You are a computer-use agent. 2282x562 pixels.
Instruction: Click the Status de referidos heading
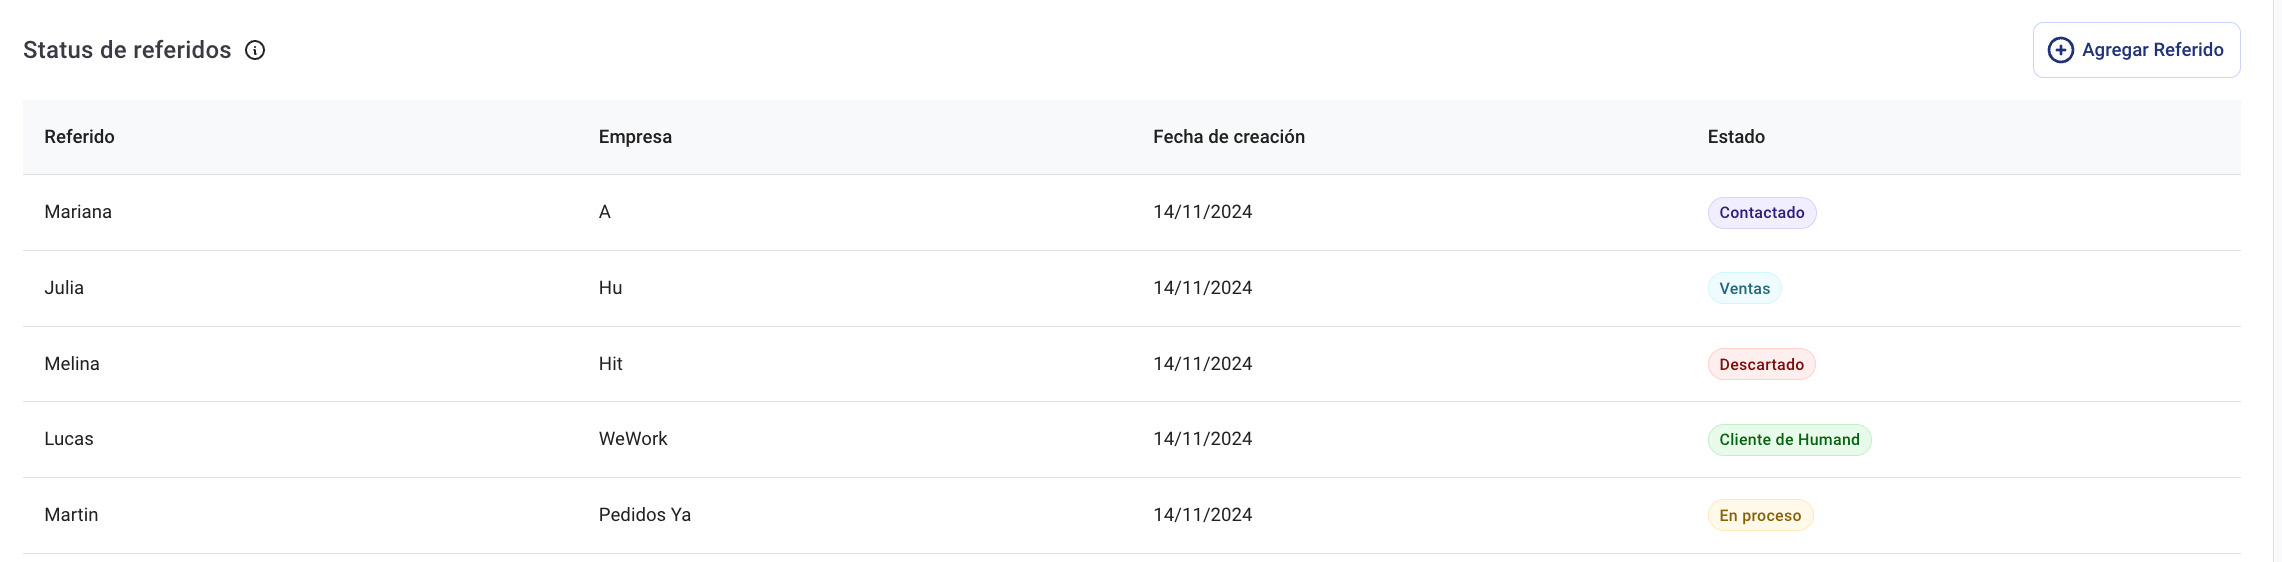[127, 50]
